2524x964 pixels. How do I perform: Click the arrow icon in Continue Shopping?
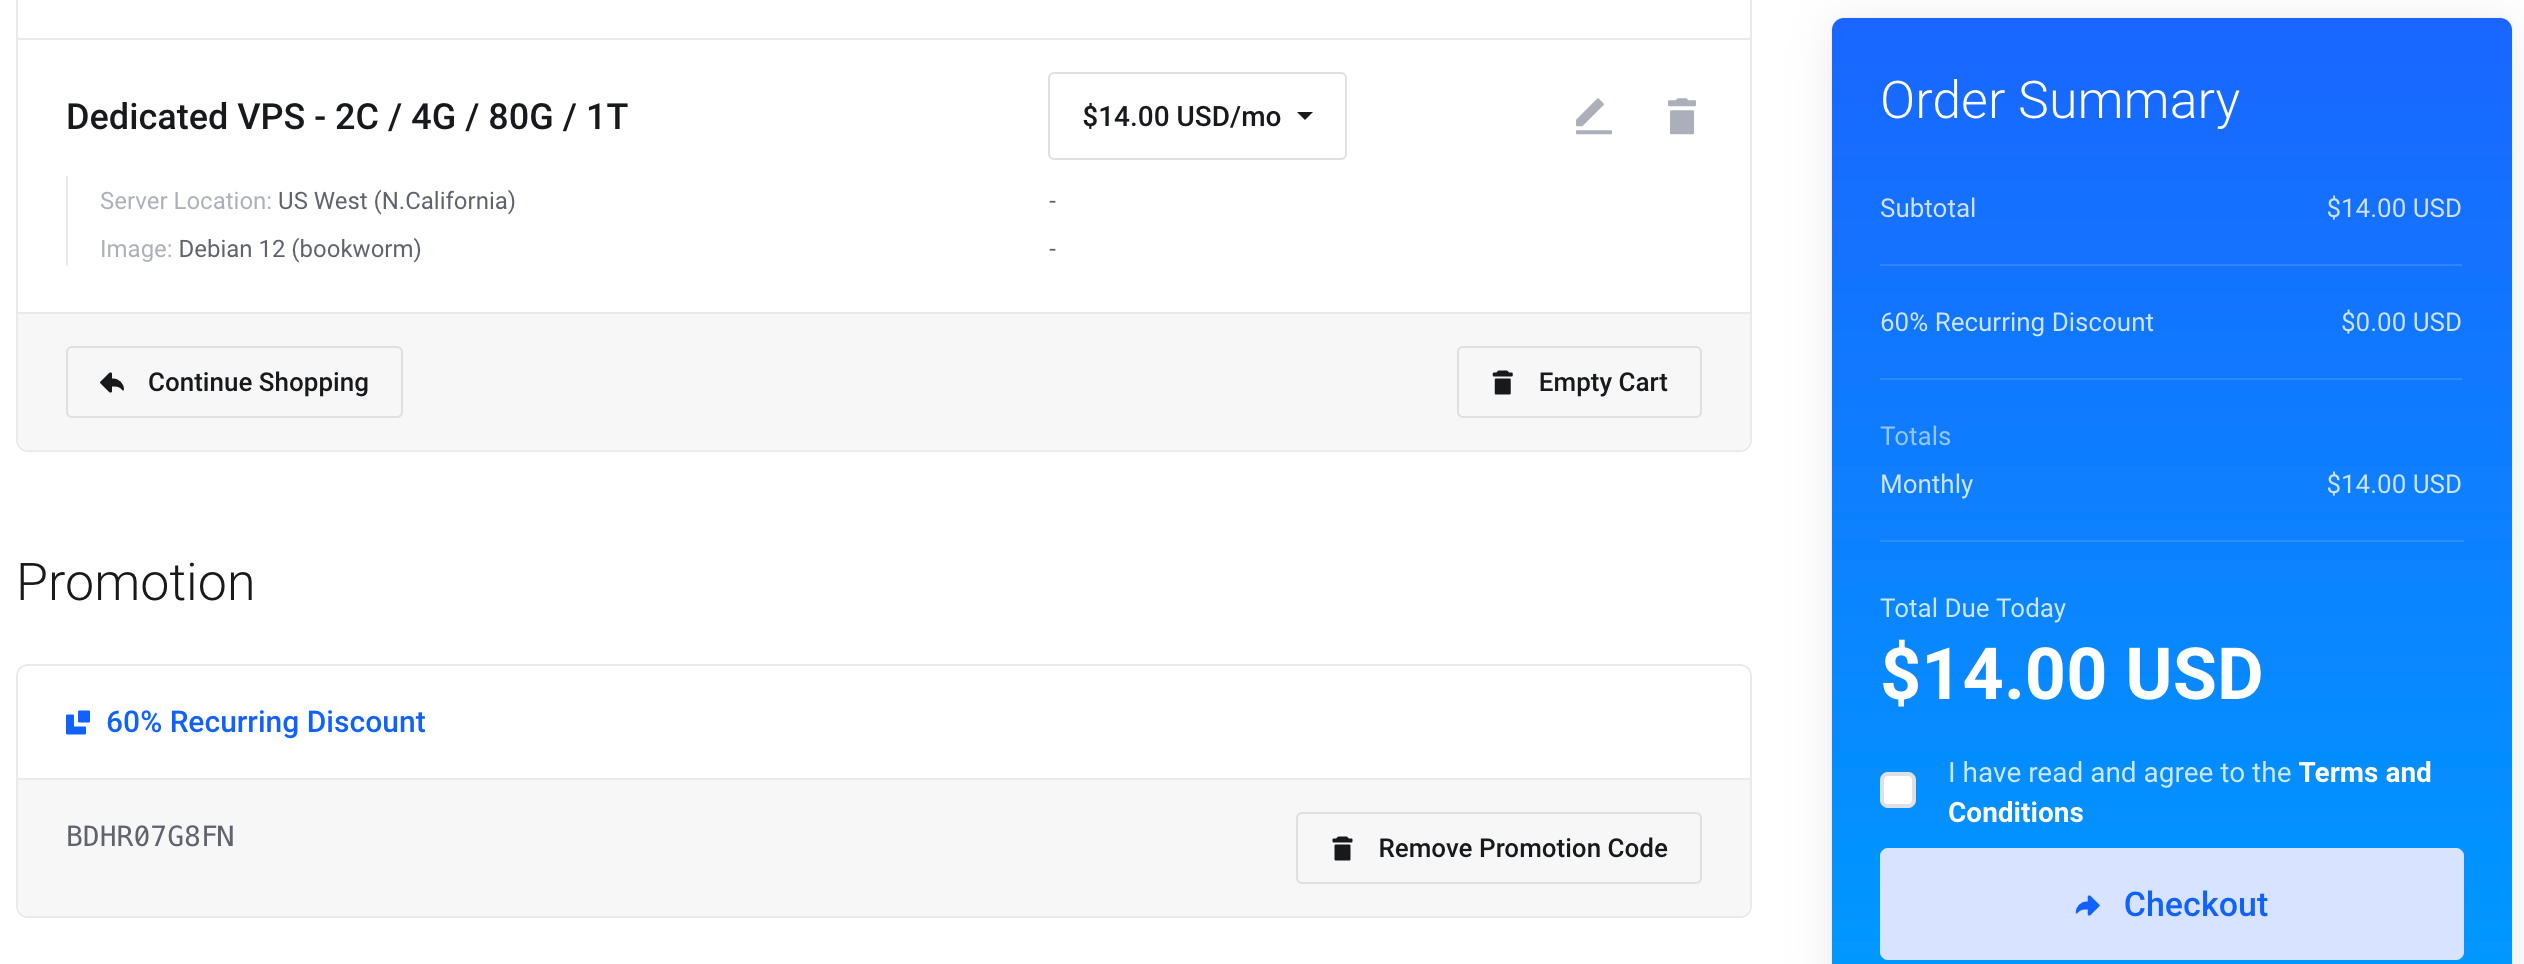tap(112, 382)
